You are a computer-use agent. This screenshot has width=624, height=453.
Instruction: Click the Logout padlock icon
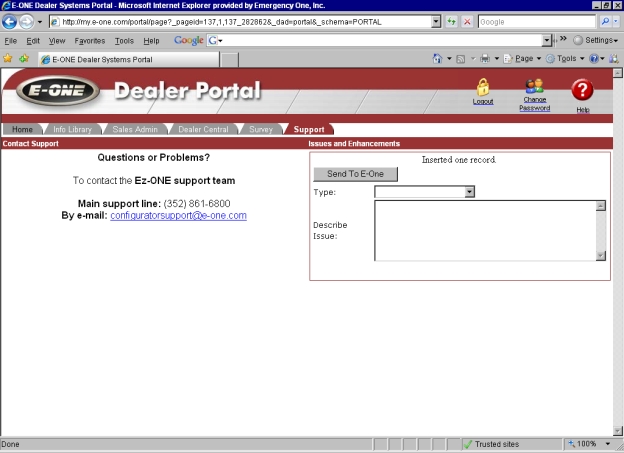pos(483,87)
